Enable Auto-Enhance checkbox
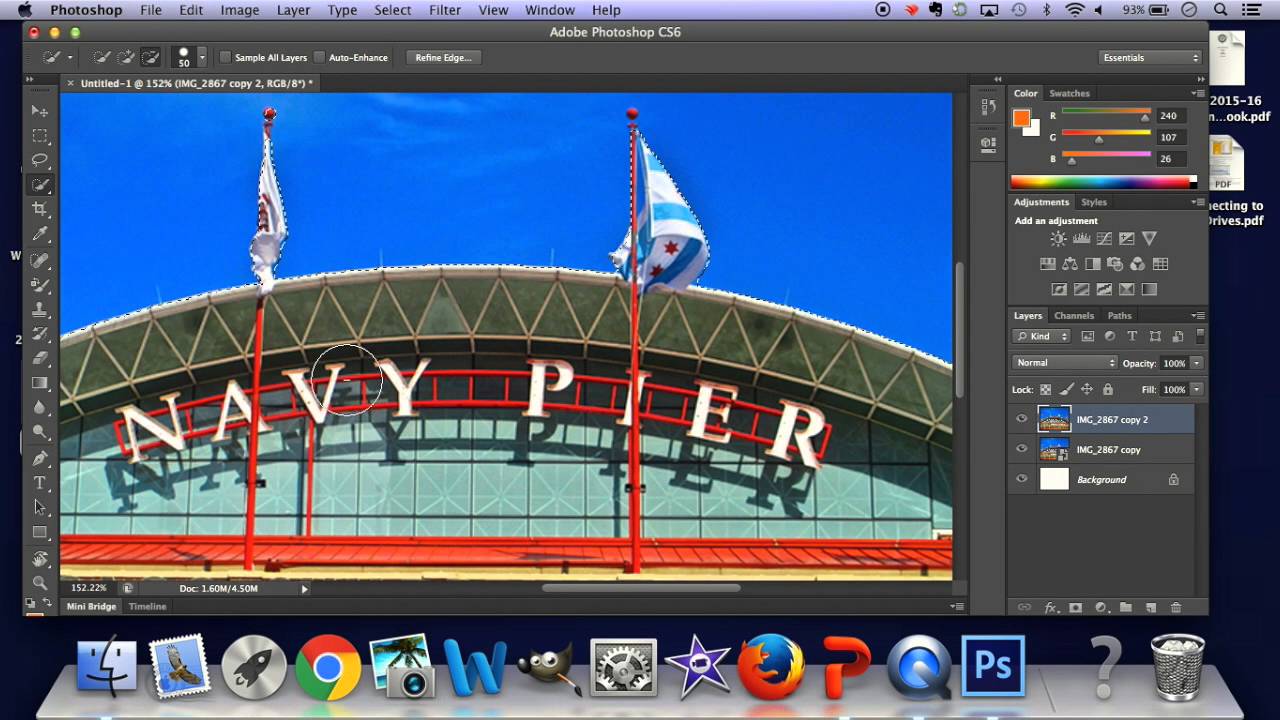The width and height of the screenshot is (1280, 720). tap(319, 58)
